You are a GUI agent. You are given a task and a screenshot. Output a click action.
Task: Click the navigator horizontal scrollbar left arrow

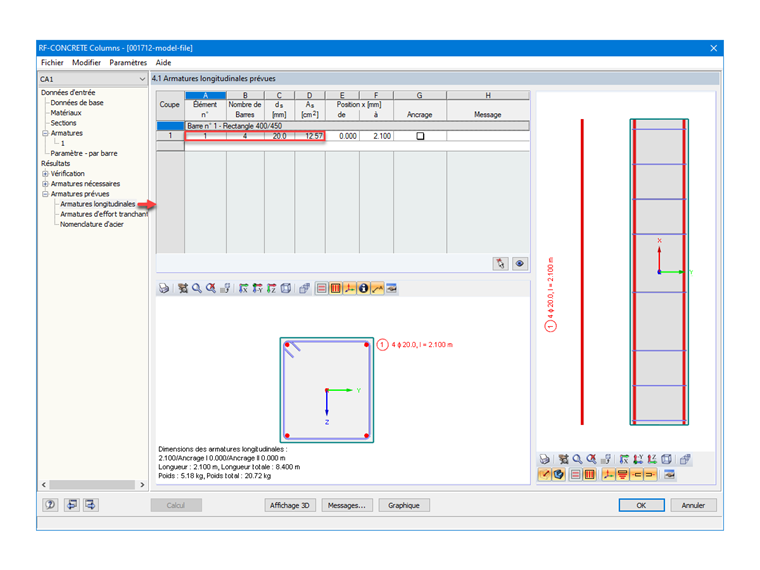44,485
